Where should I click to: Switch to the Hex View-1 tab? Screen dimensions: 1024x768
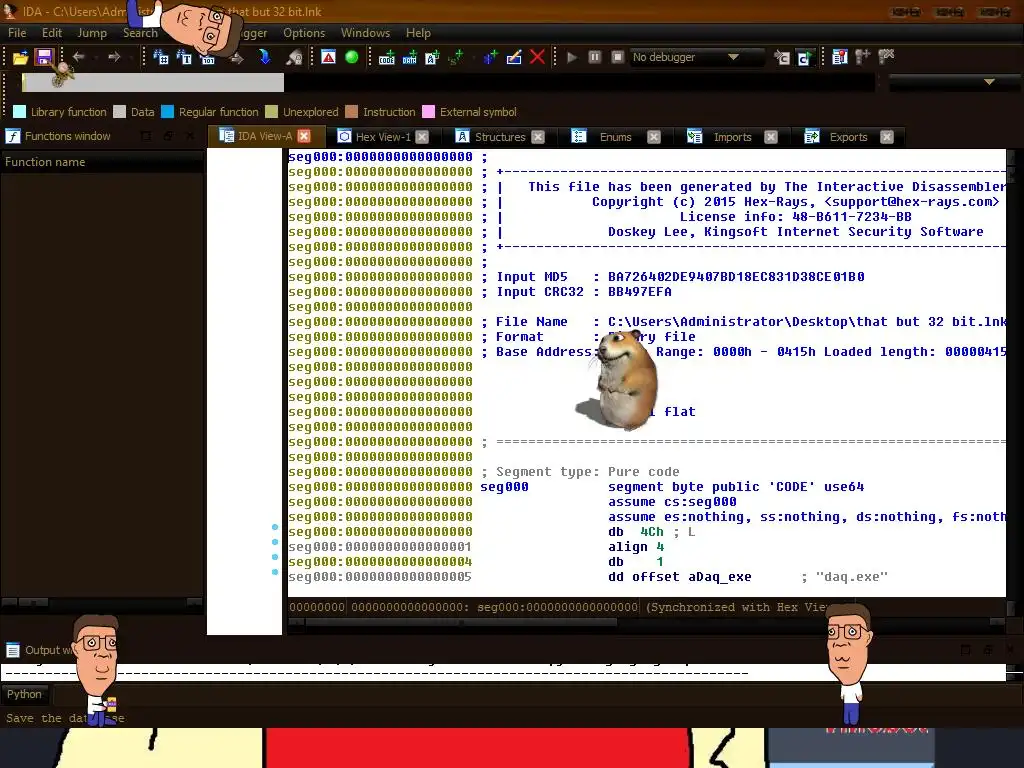point(383,136)
